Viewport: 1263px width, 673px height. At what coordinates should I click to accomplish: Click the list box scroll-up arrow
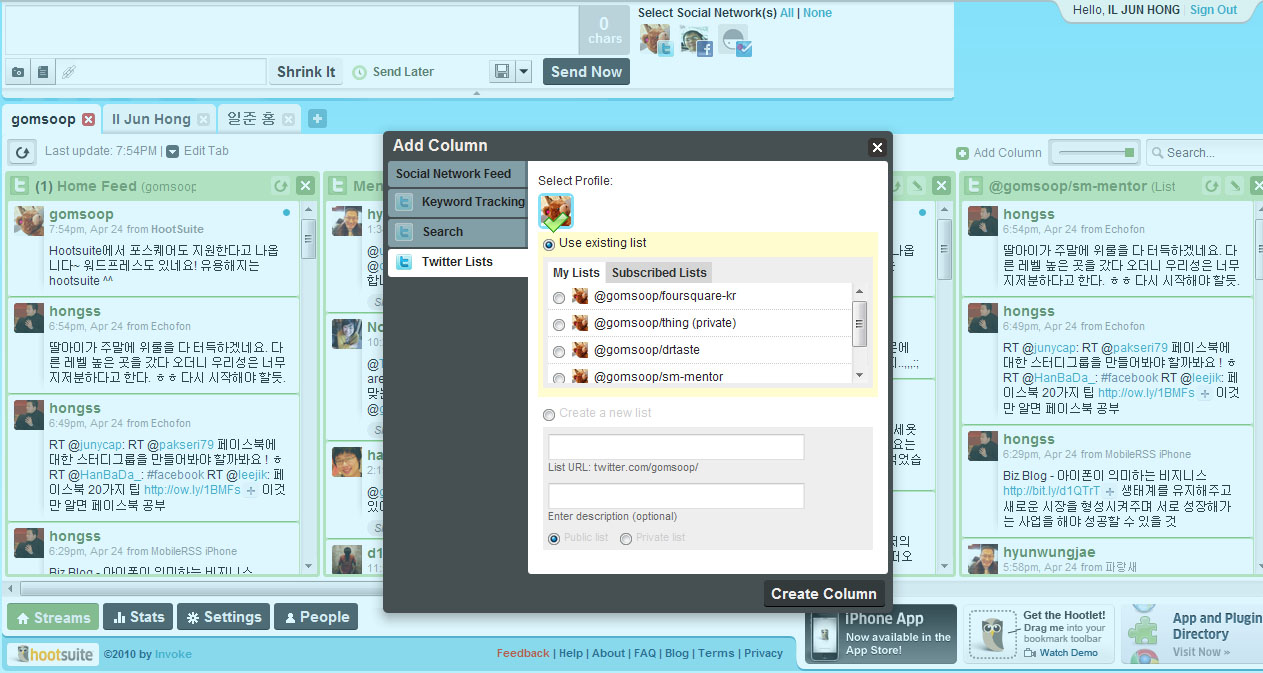tap(859, 292)
